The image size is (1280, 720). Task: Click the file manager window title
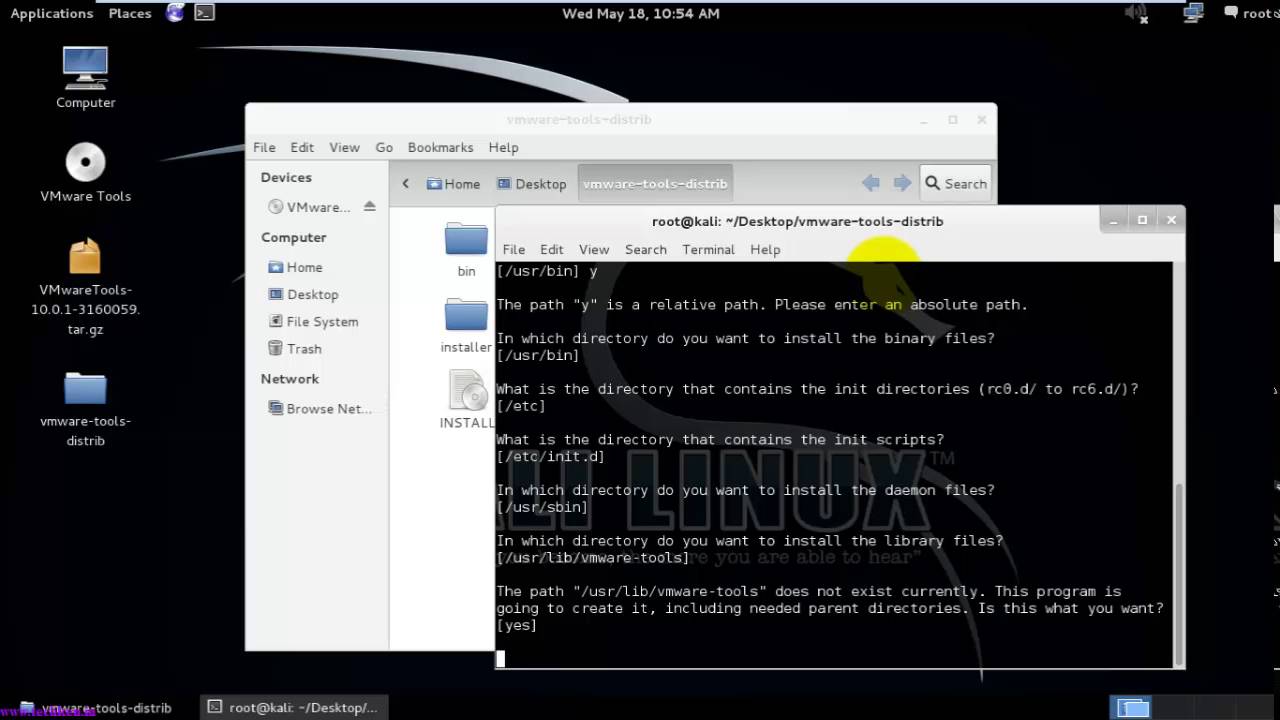tap(579, 119)
